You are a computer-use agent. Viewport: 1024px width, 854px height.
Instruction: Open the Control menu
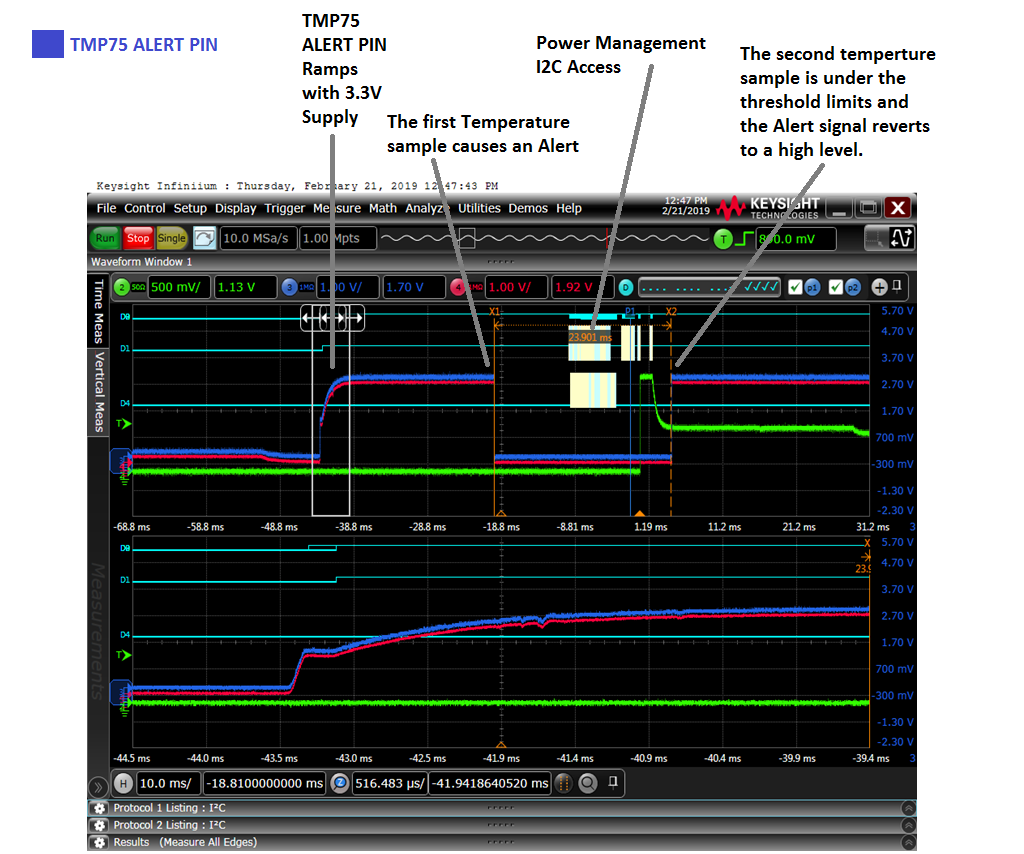tap(144, 208)
